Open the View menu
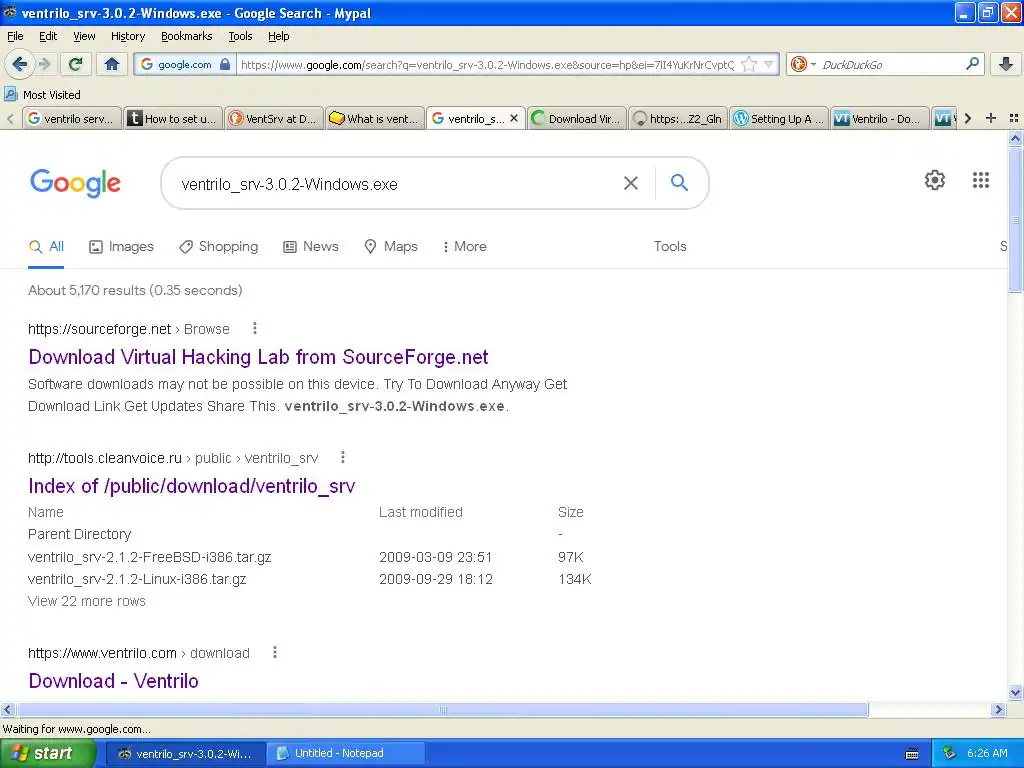The height and width of the screenshot is (768, 1024). (84, 36)
